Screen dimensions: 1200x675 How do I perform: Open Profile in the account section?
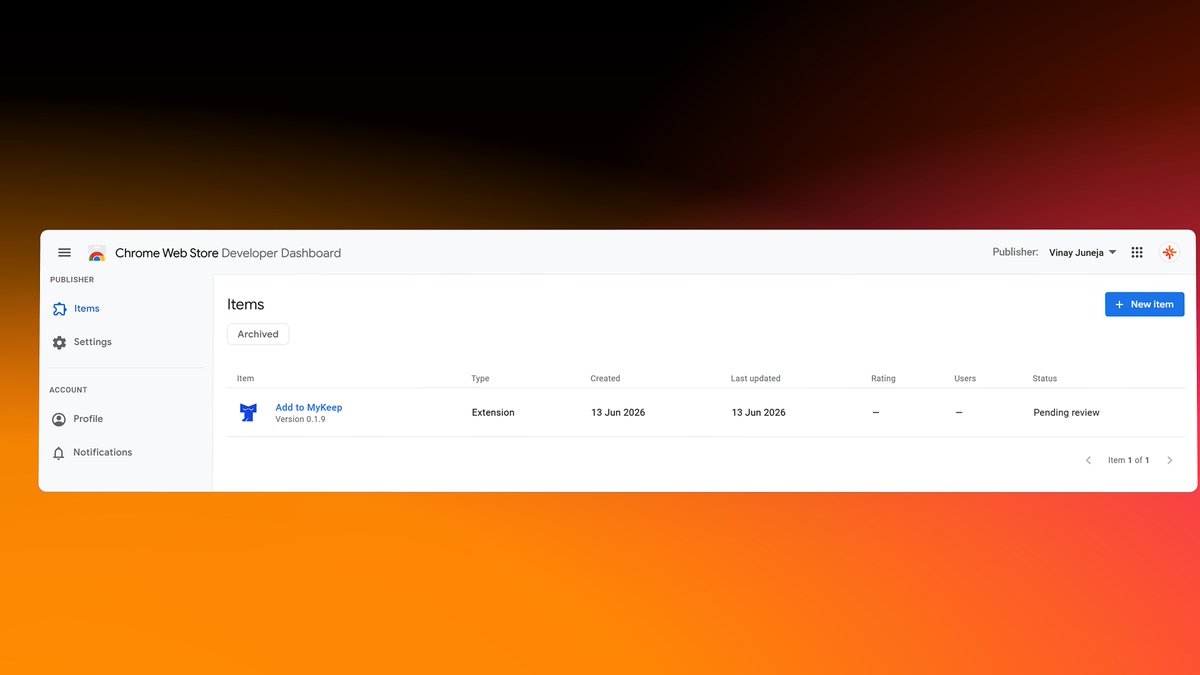click(x=88, y=419)
